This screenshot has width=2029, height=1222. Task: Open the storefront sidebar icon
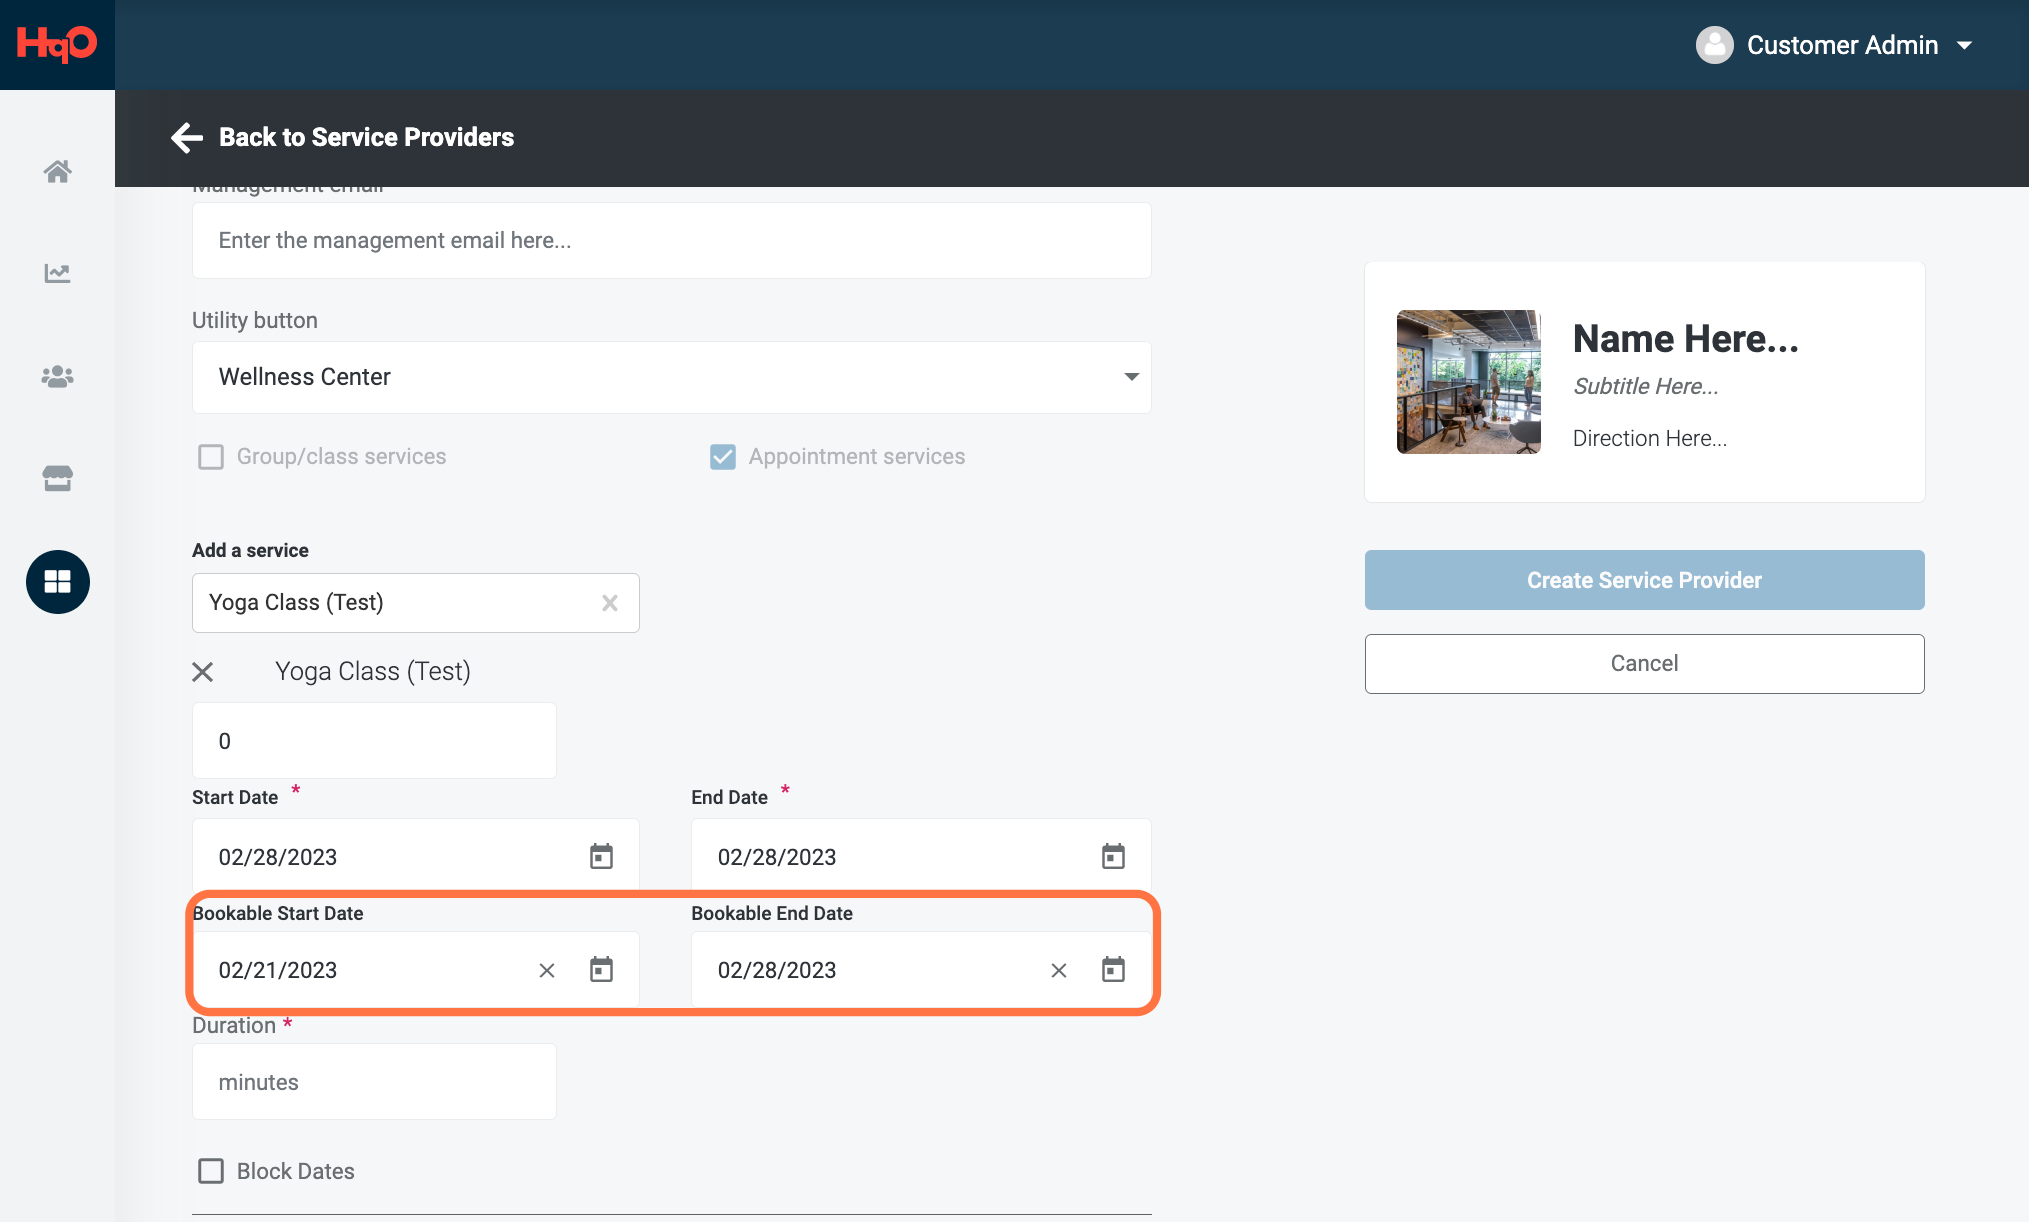pyautogui.click(x=58, y=478)
